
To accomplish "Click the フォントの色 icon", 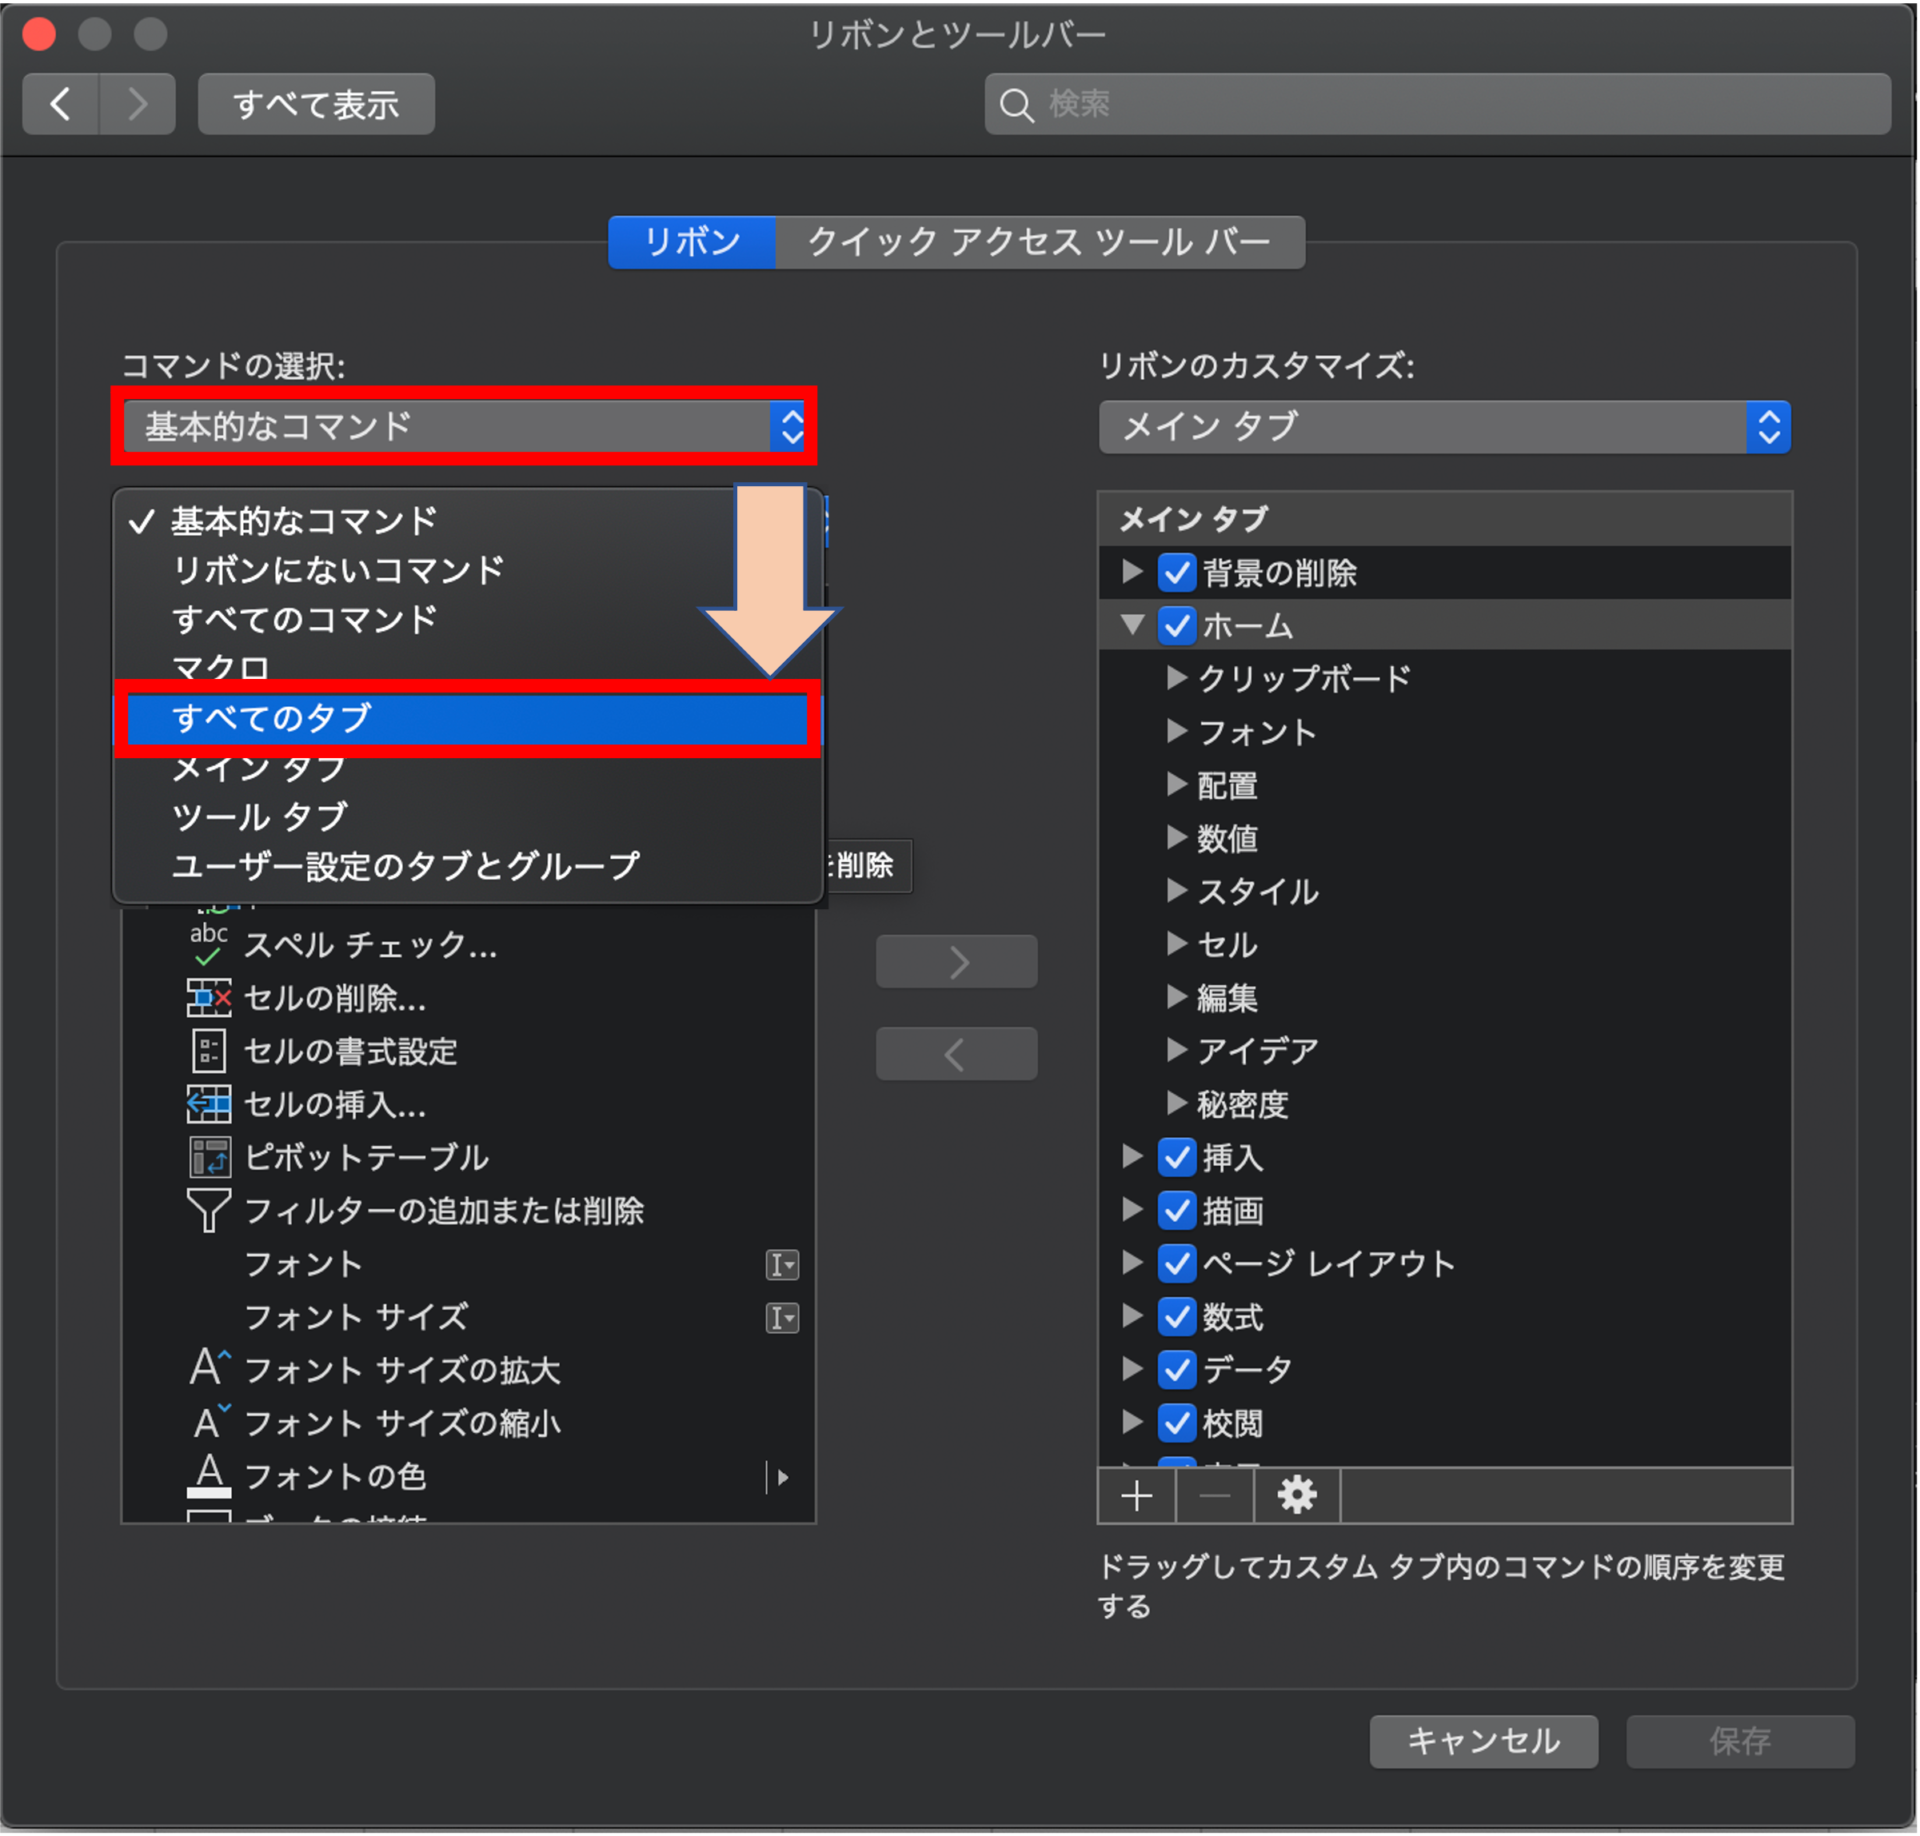I will (208, 1476).
